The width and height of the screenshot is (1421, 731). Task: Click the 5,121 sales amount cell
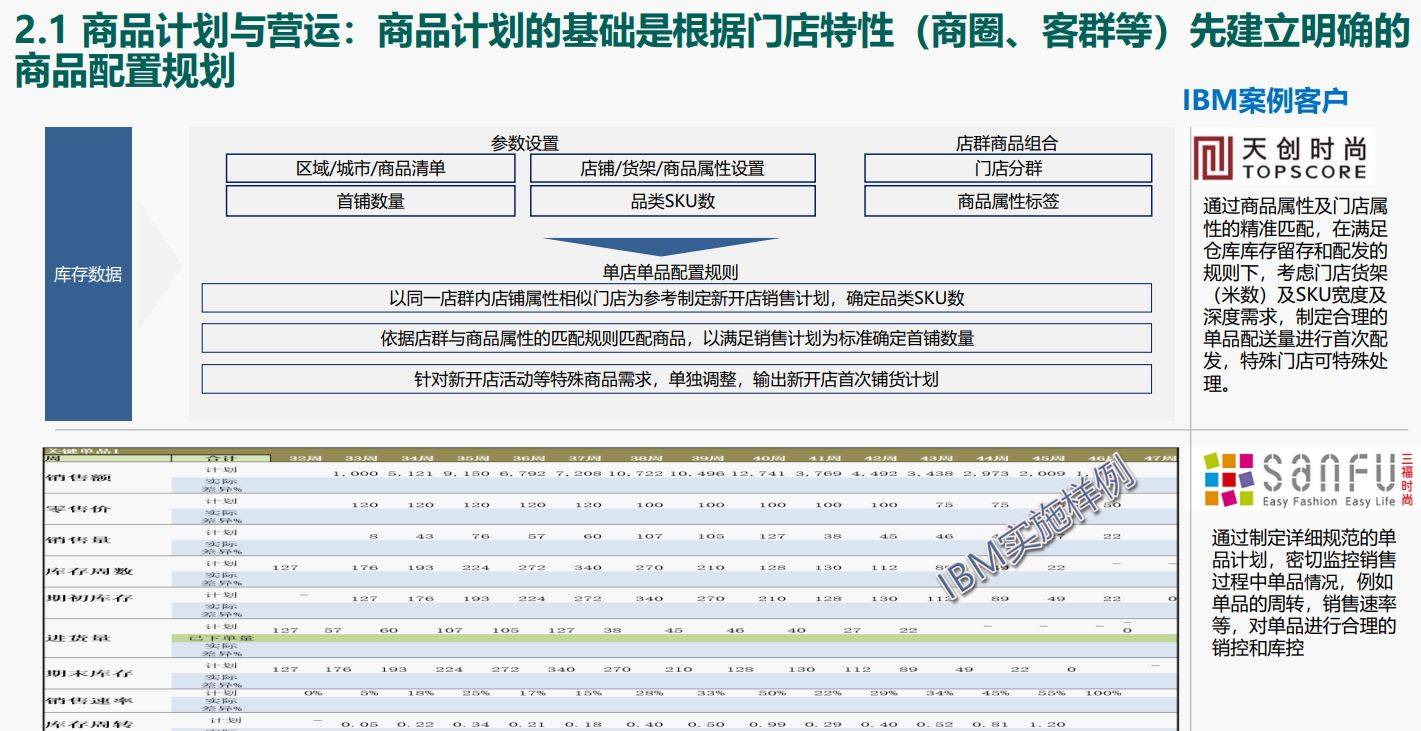pos(411,473)
